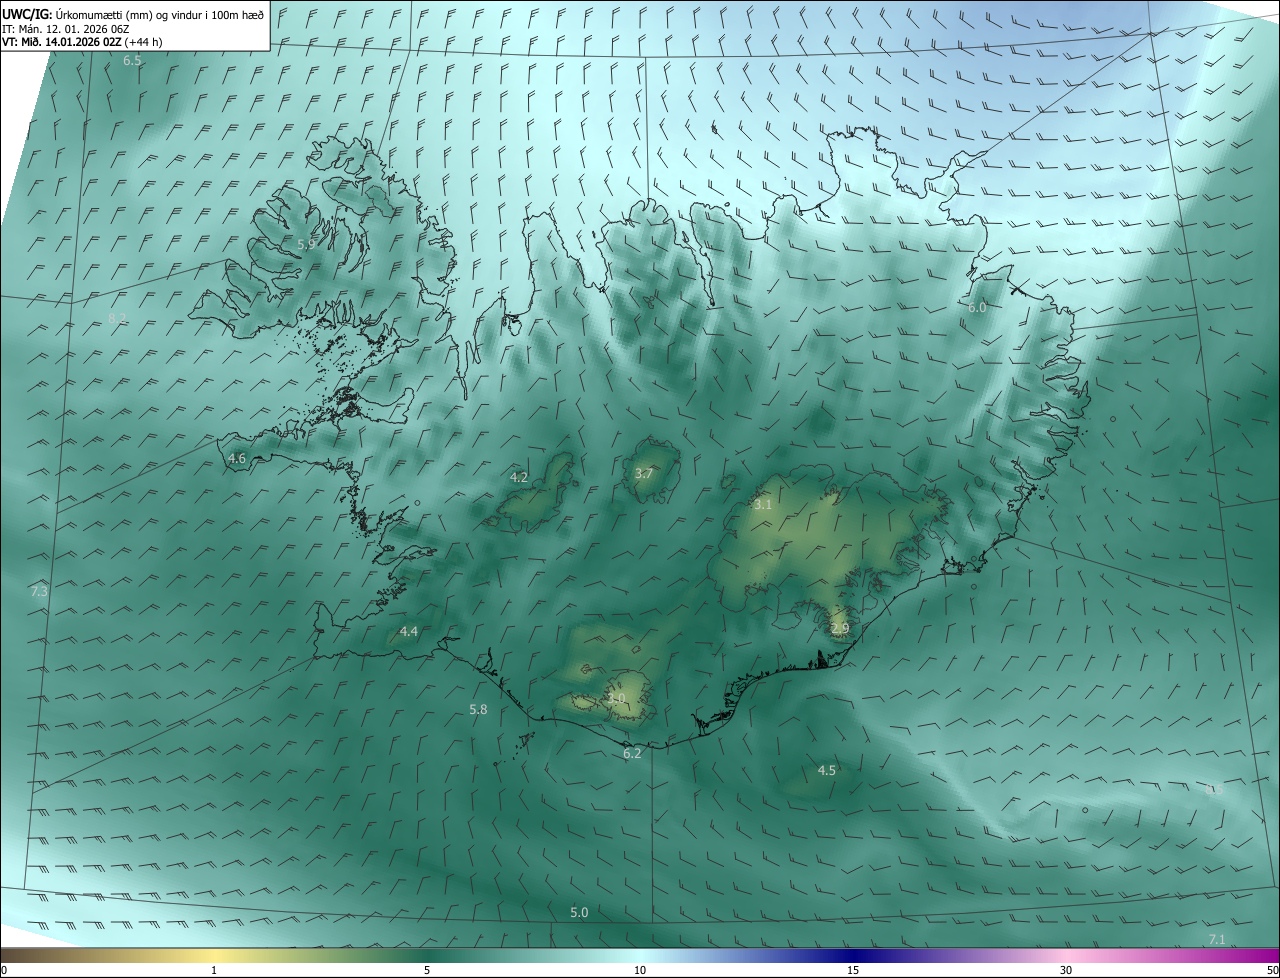Image resolution: width=1280 pixels, height=978 pixels.
Task: Click the 5 tick on the color scale
Action: click(427, 971)
